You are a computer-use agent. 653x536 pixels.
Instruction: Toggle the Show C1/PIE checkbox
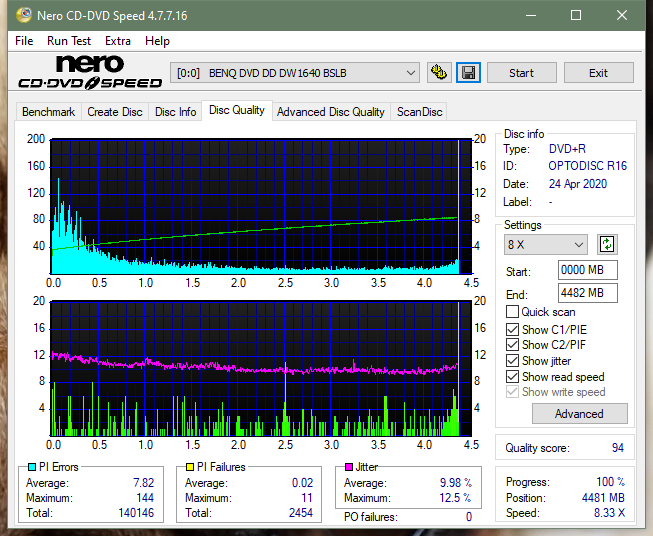click(512, 329)
